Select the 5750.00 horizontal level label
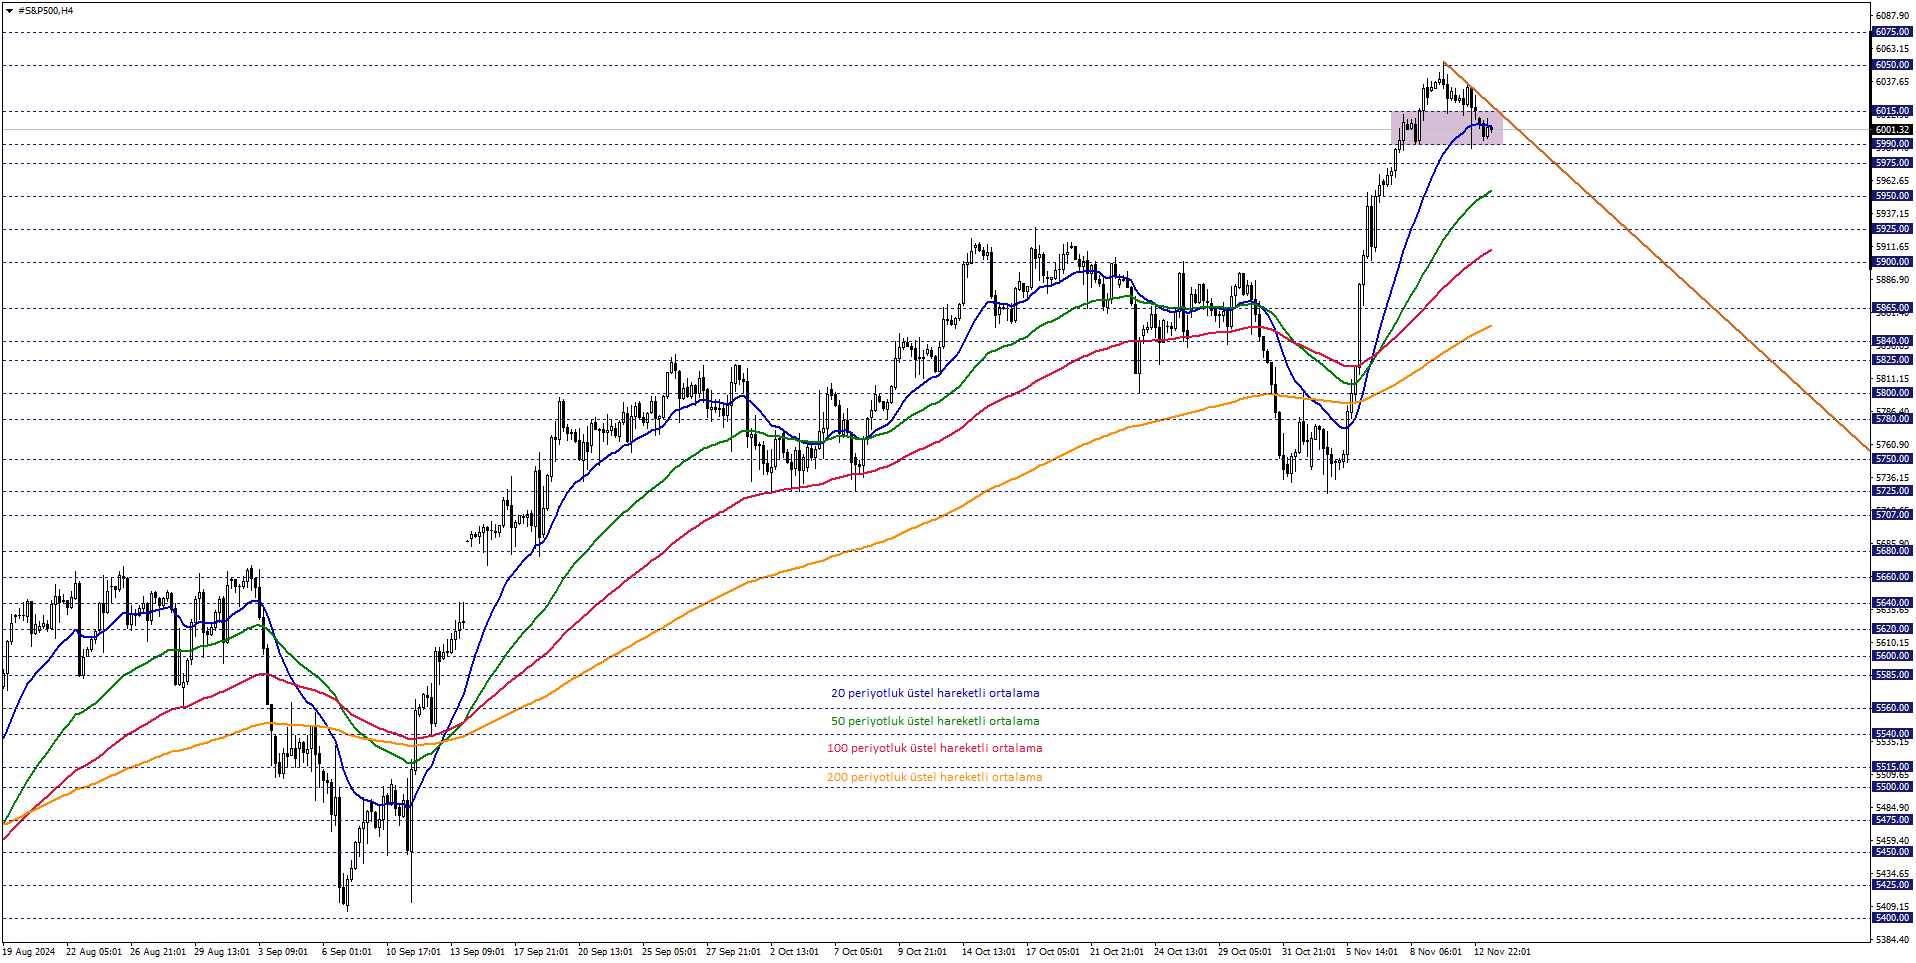This screenshot has height=963, width=1916. (1892, 459)
